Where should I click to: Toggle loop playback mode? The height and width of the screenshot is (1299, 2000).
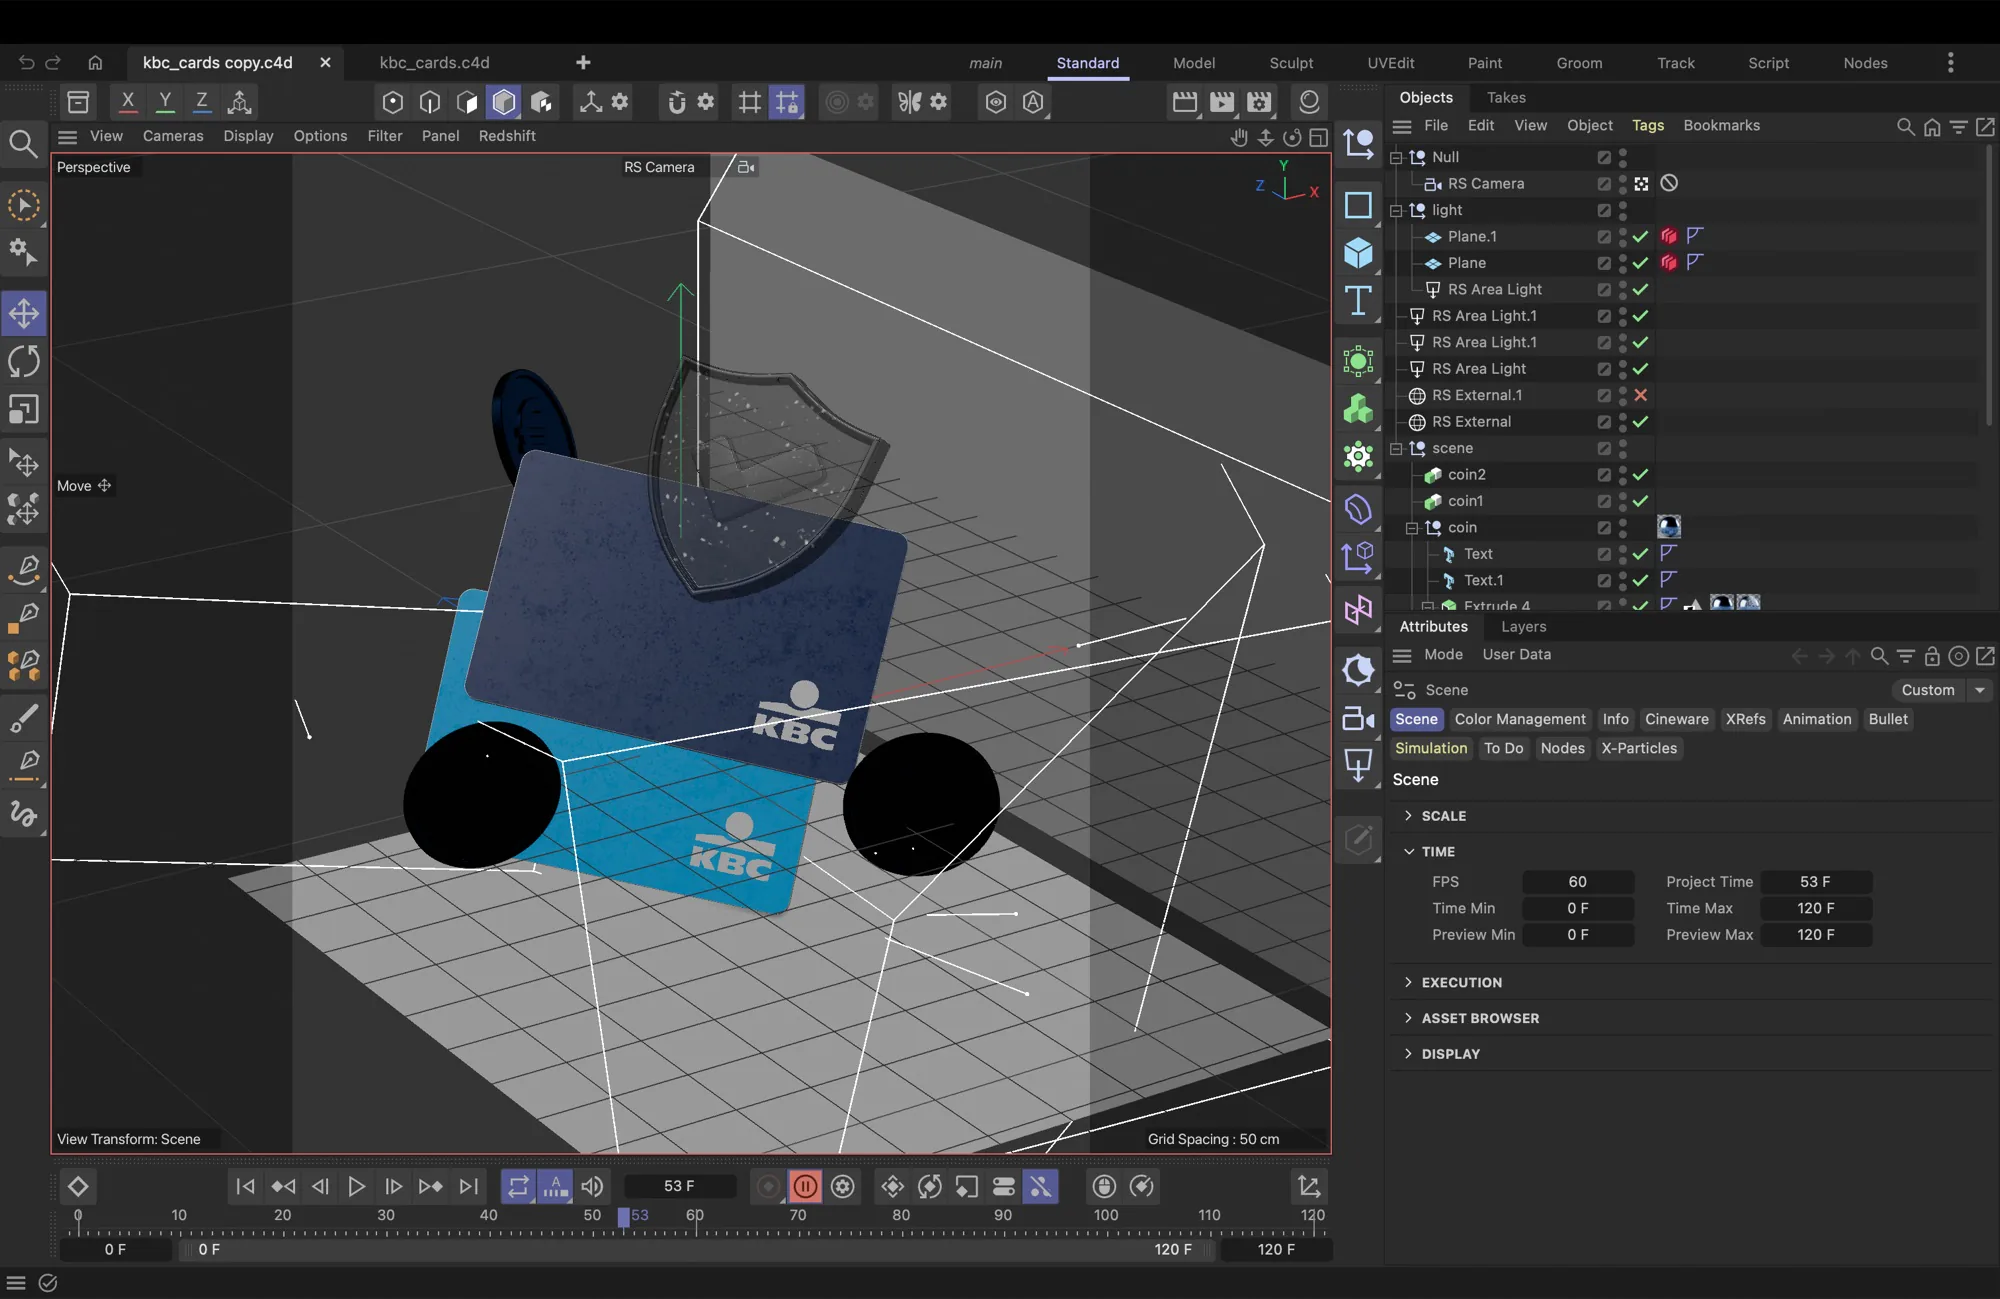[x=518, y=1186]
